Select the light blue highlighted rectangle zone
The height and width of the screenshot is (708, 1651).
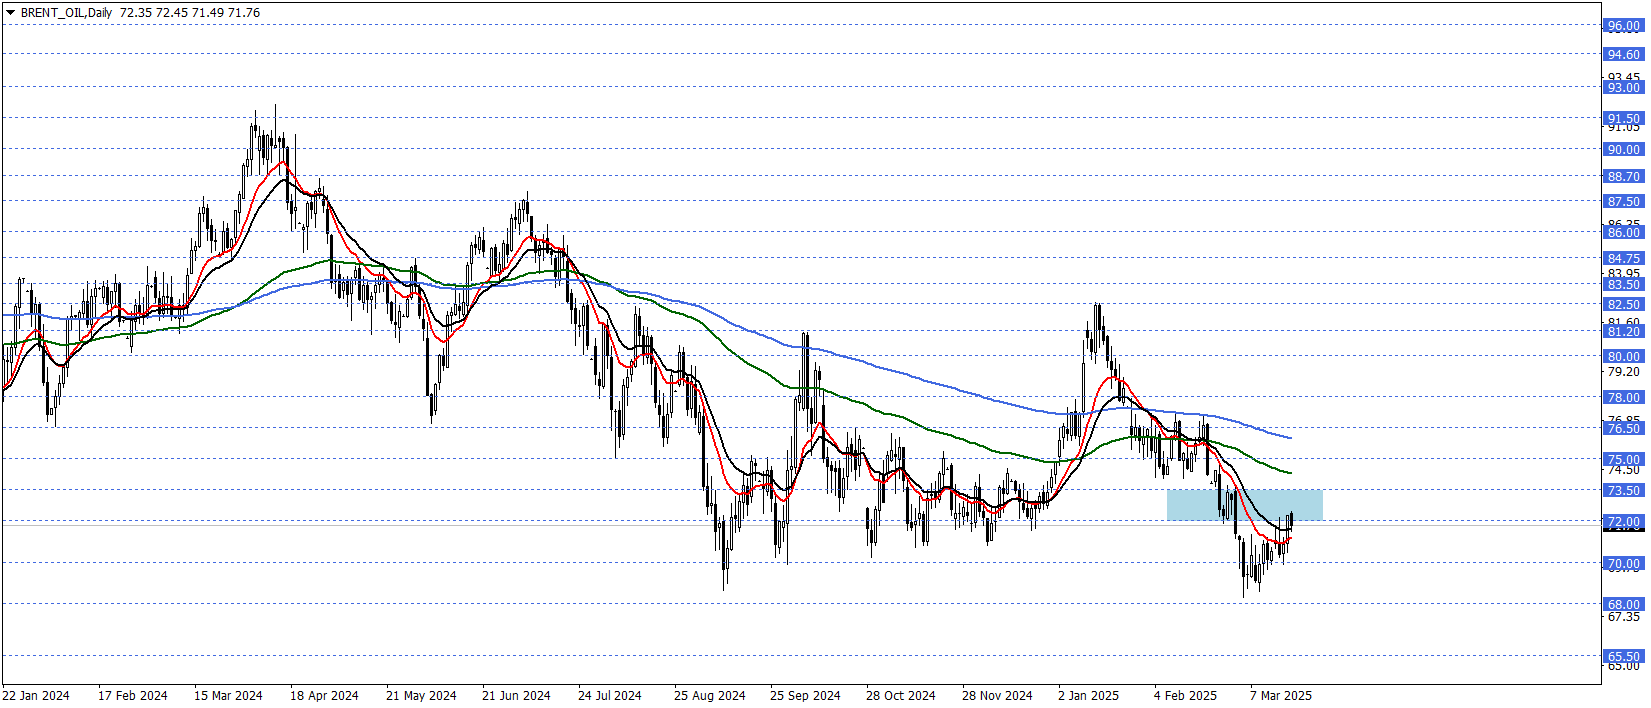pos(1244,505)
